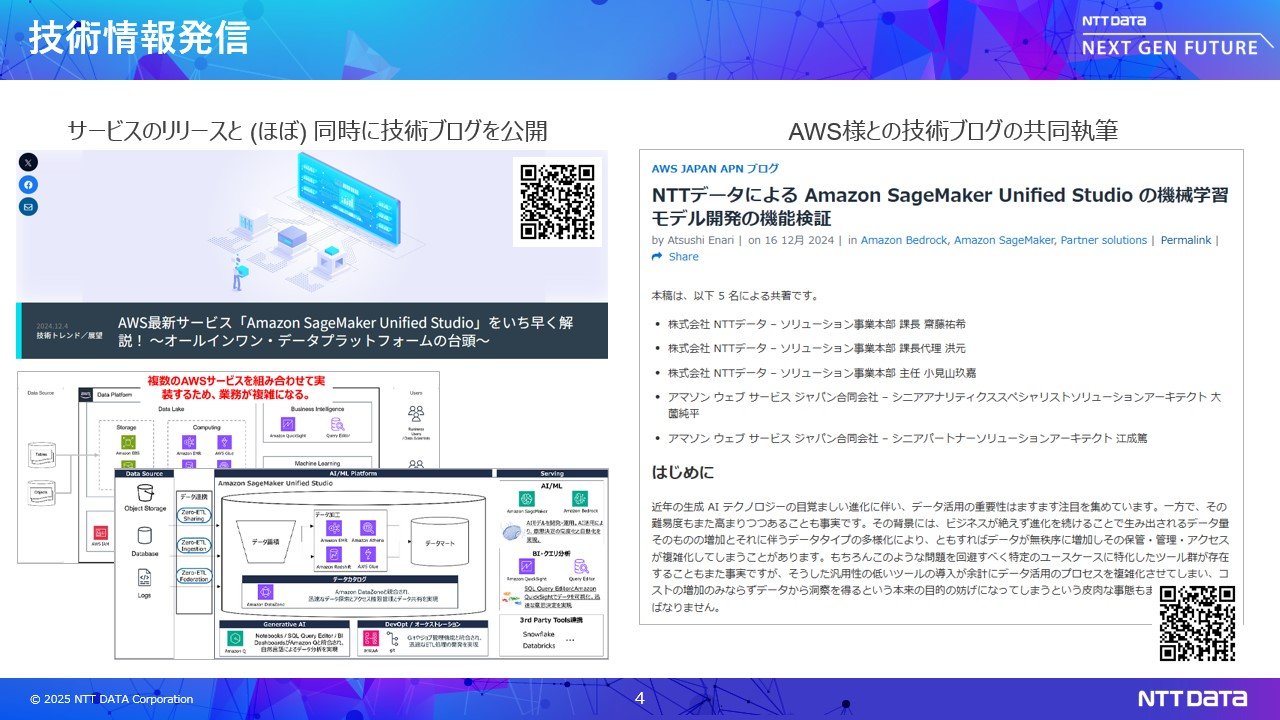The width and height of the screenshot is (1280, 720).
Task: Click the QR code beside the AWS blog article
Action: pyautogui.click(x=1197, y=623)
